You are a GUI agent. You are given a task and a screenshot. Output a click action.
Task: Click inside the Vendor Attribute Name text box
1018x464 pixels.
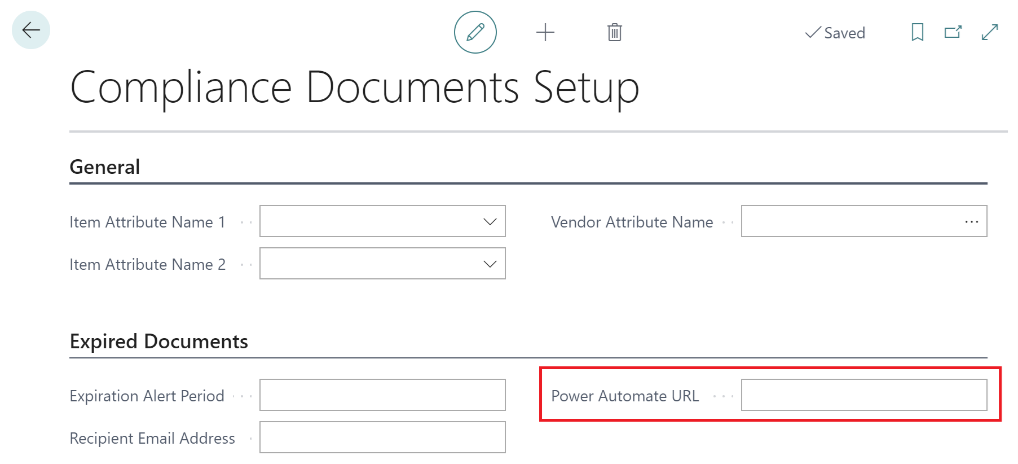[848, 222]
